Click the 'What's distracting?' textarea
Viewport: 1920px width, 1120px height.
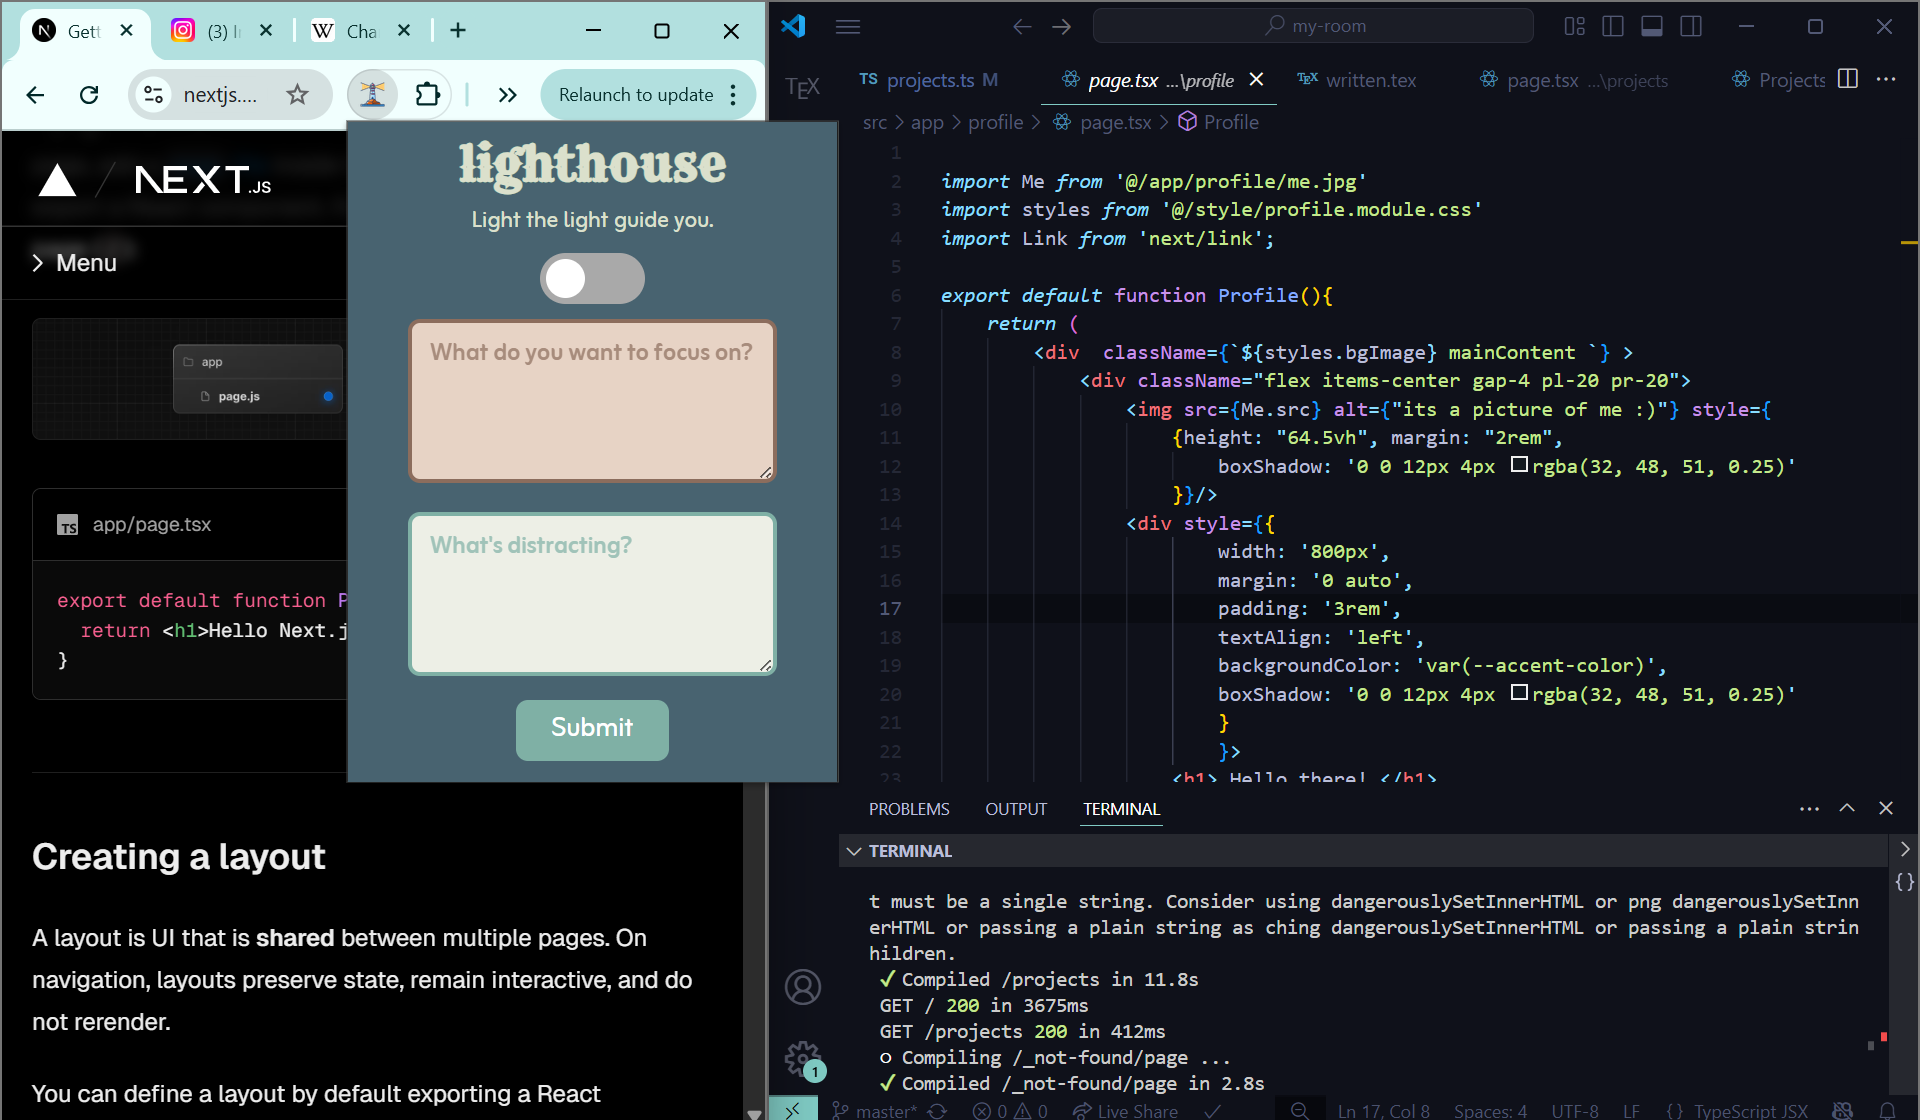tap(592, 594)
